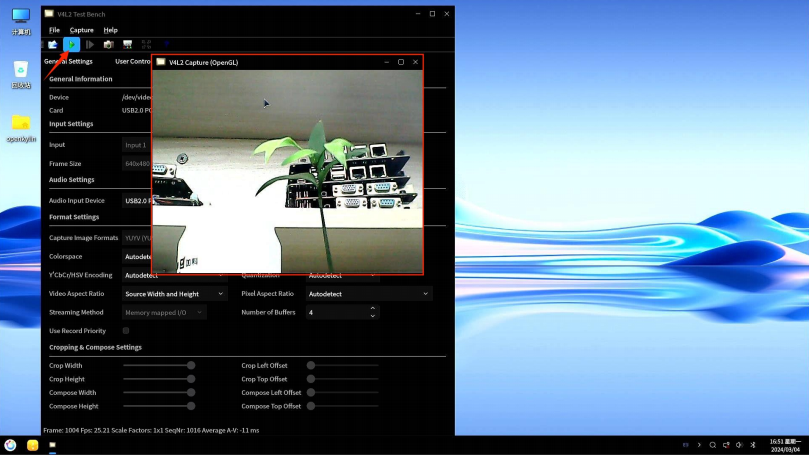The image size is (809, 455).
Task: Click the Compose Height slider handle
Action: pyautogui.click(x=191, y=406)
